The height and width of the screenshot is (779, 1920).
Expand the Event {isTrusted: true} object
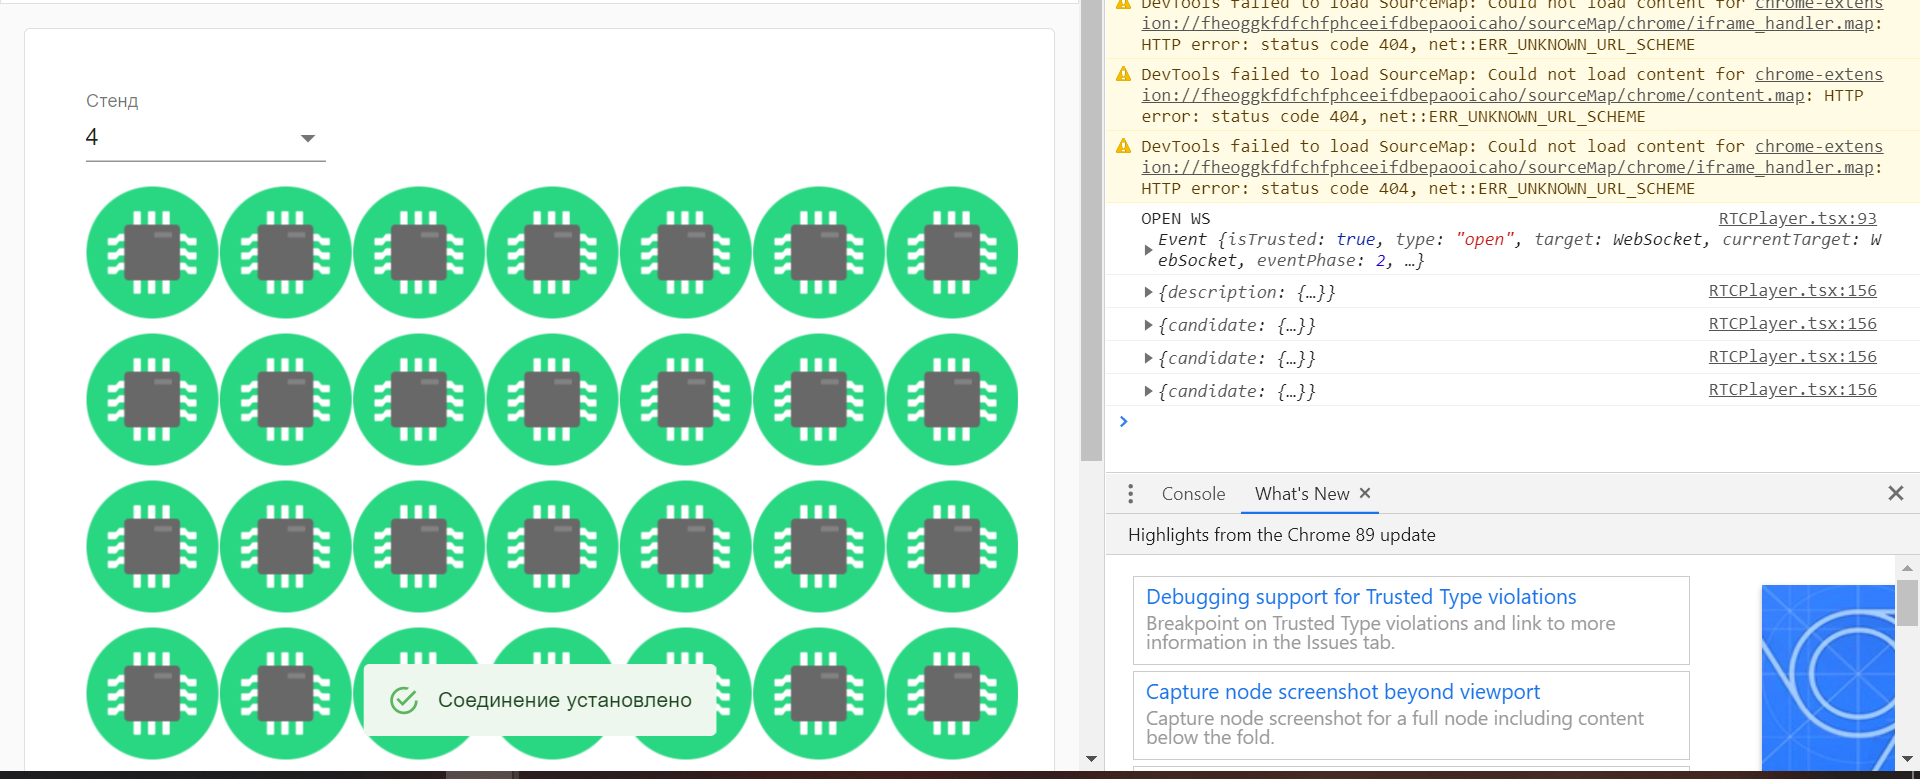(x=1148, y=250)
